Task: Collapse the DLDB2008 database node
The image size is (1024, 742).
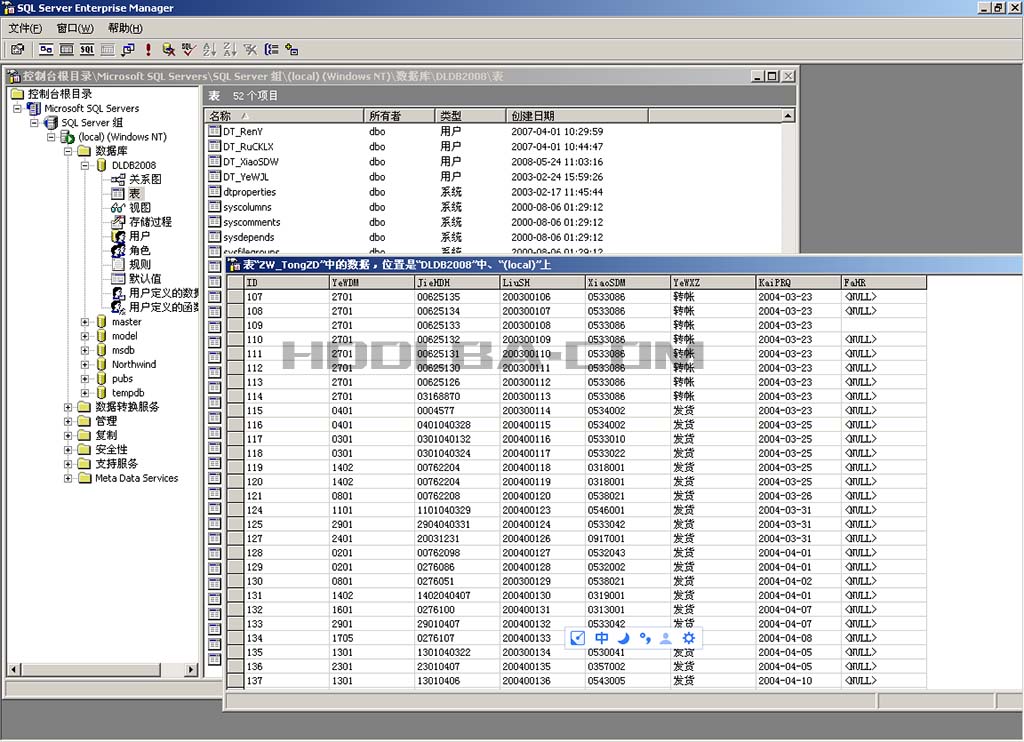Action: pos(85,165)
